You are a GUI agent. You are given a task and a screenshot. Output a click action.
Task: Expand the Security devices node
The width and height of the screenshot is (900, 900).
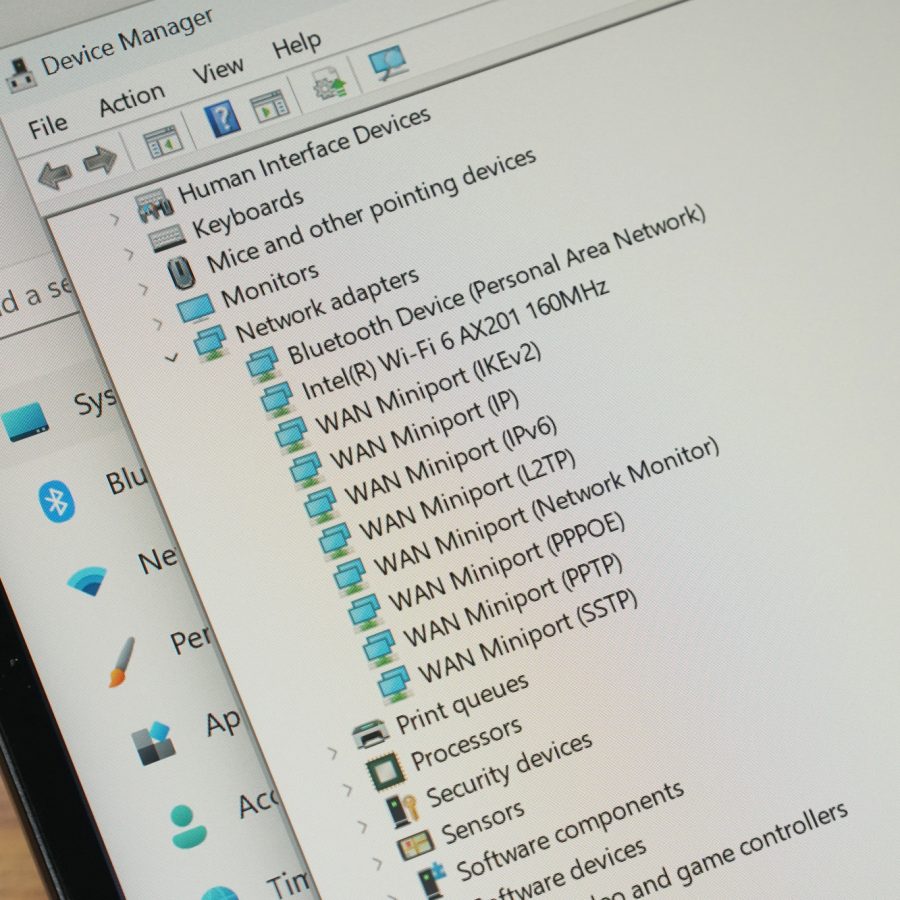click(x=362, y=827)
